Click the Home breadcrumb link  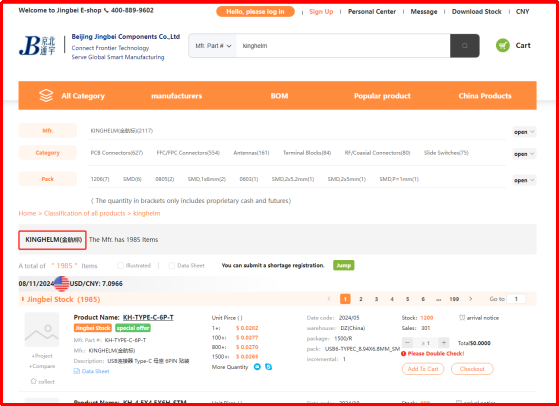point(27,213)
